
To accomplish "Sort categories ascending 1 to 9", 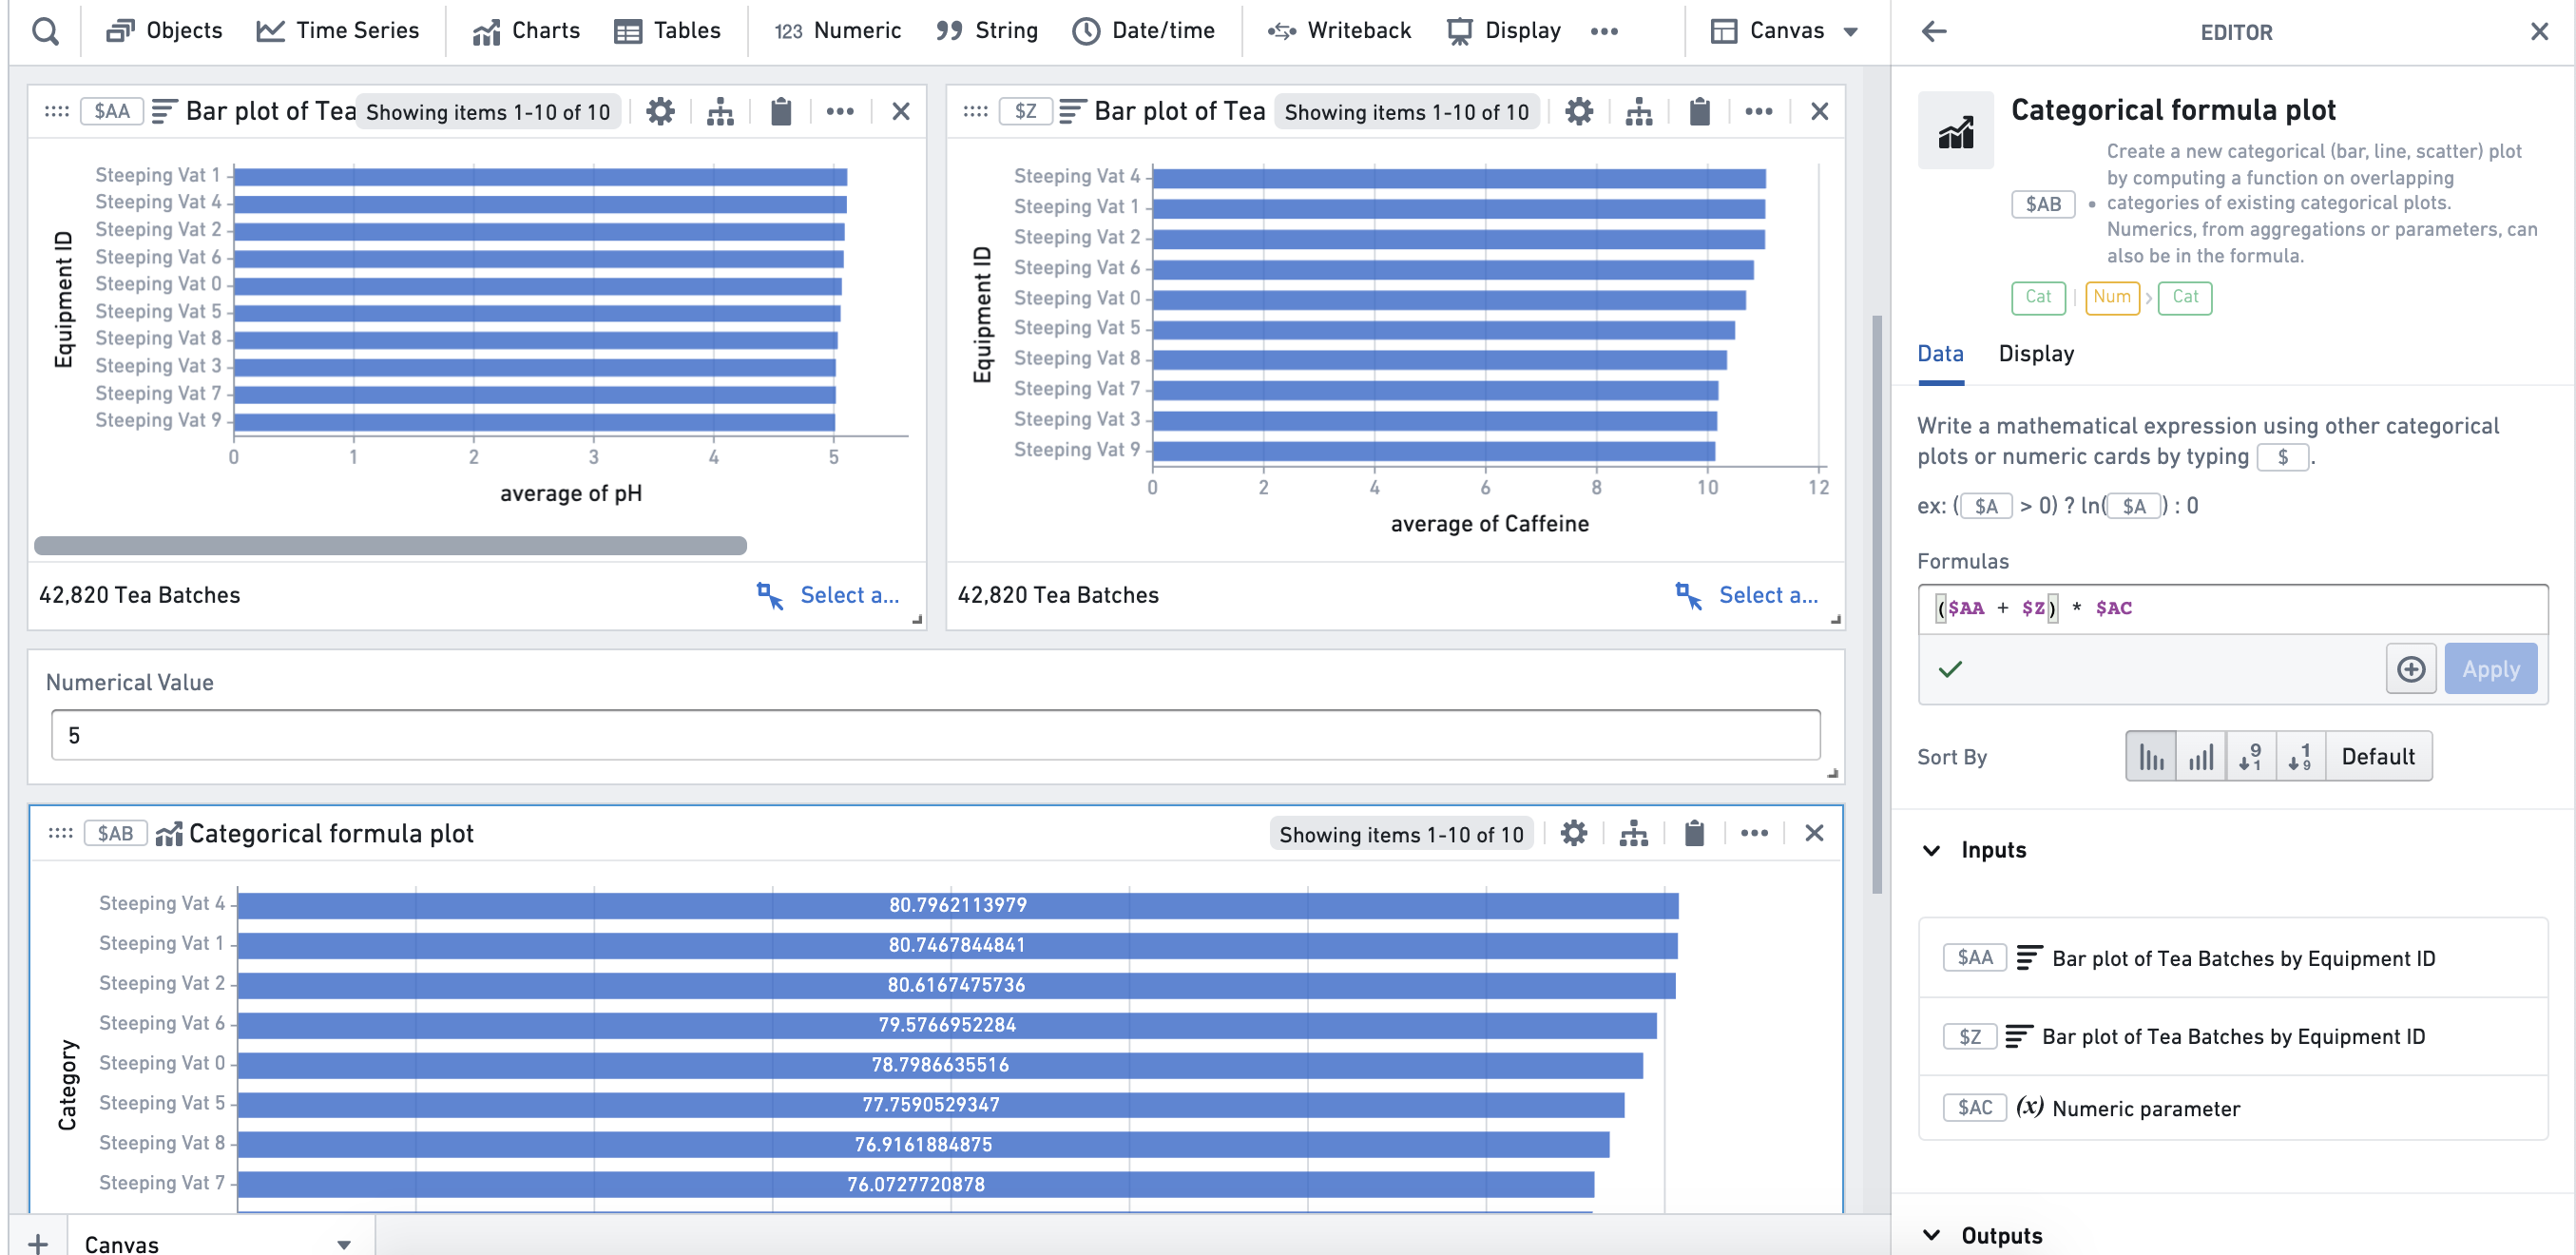I will click(2301, 757).
